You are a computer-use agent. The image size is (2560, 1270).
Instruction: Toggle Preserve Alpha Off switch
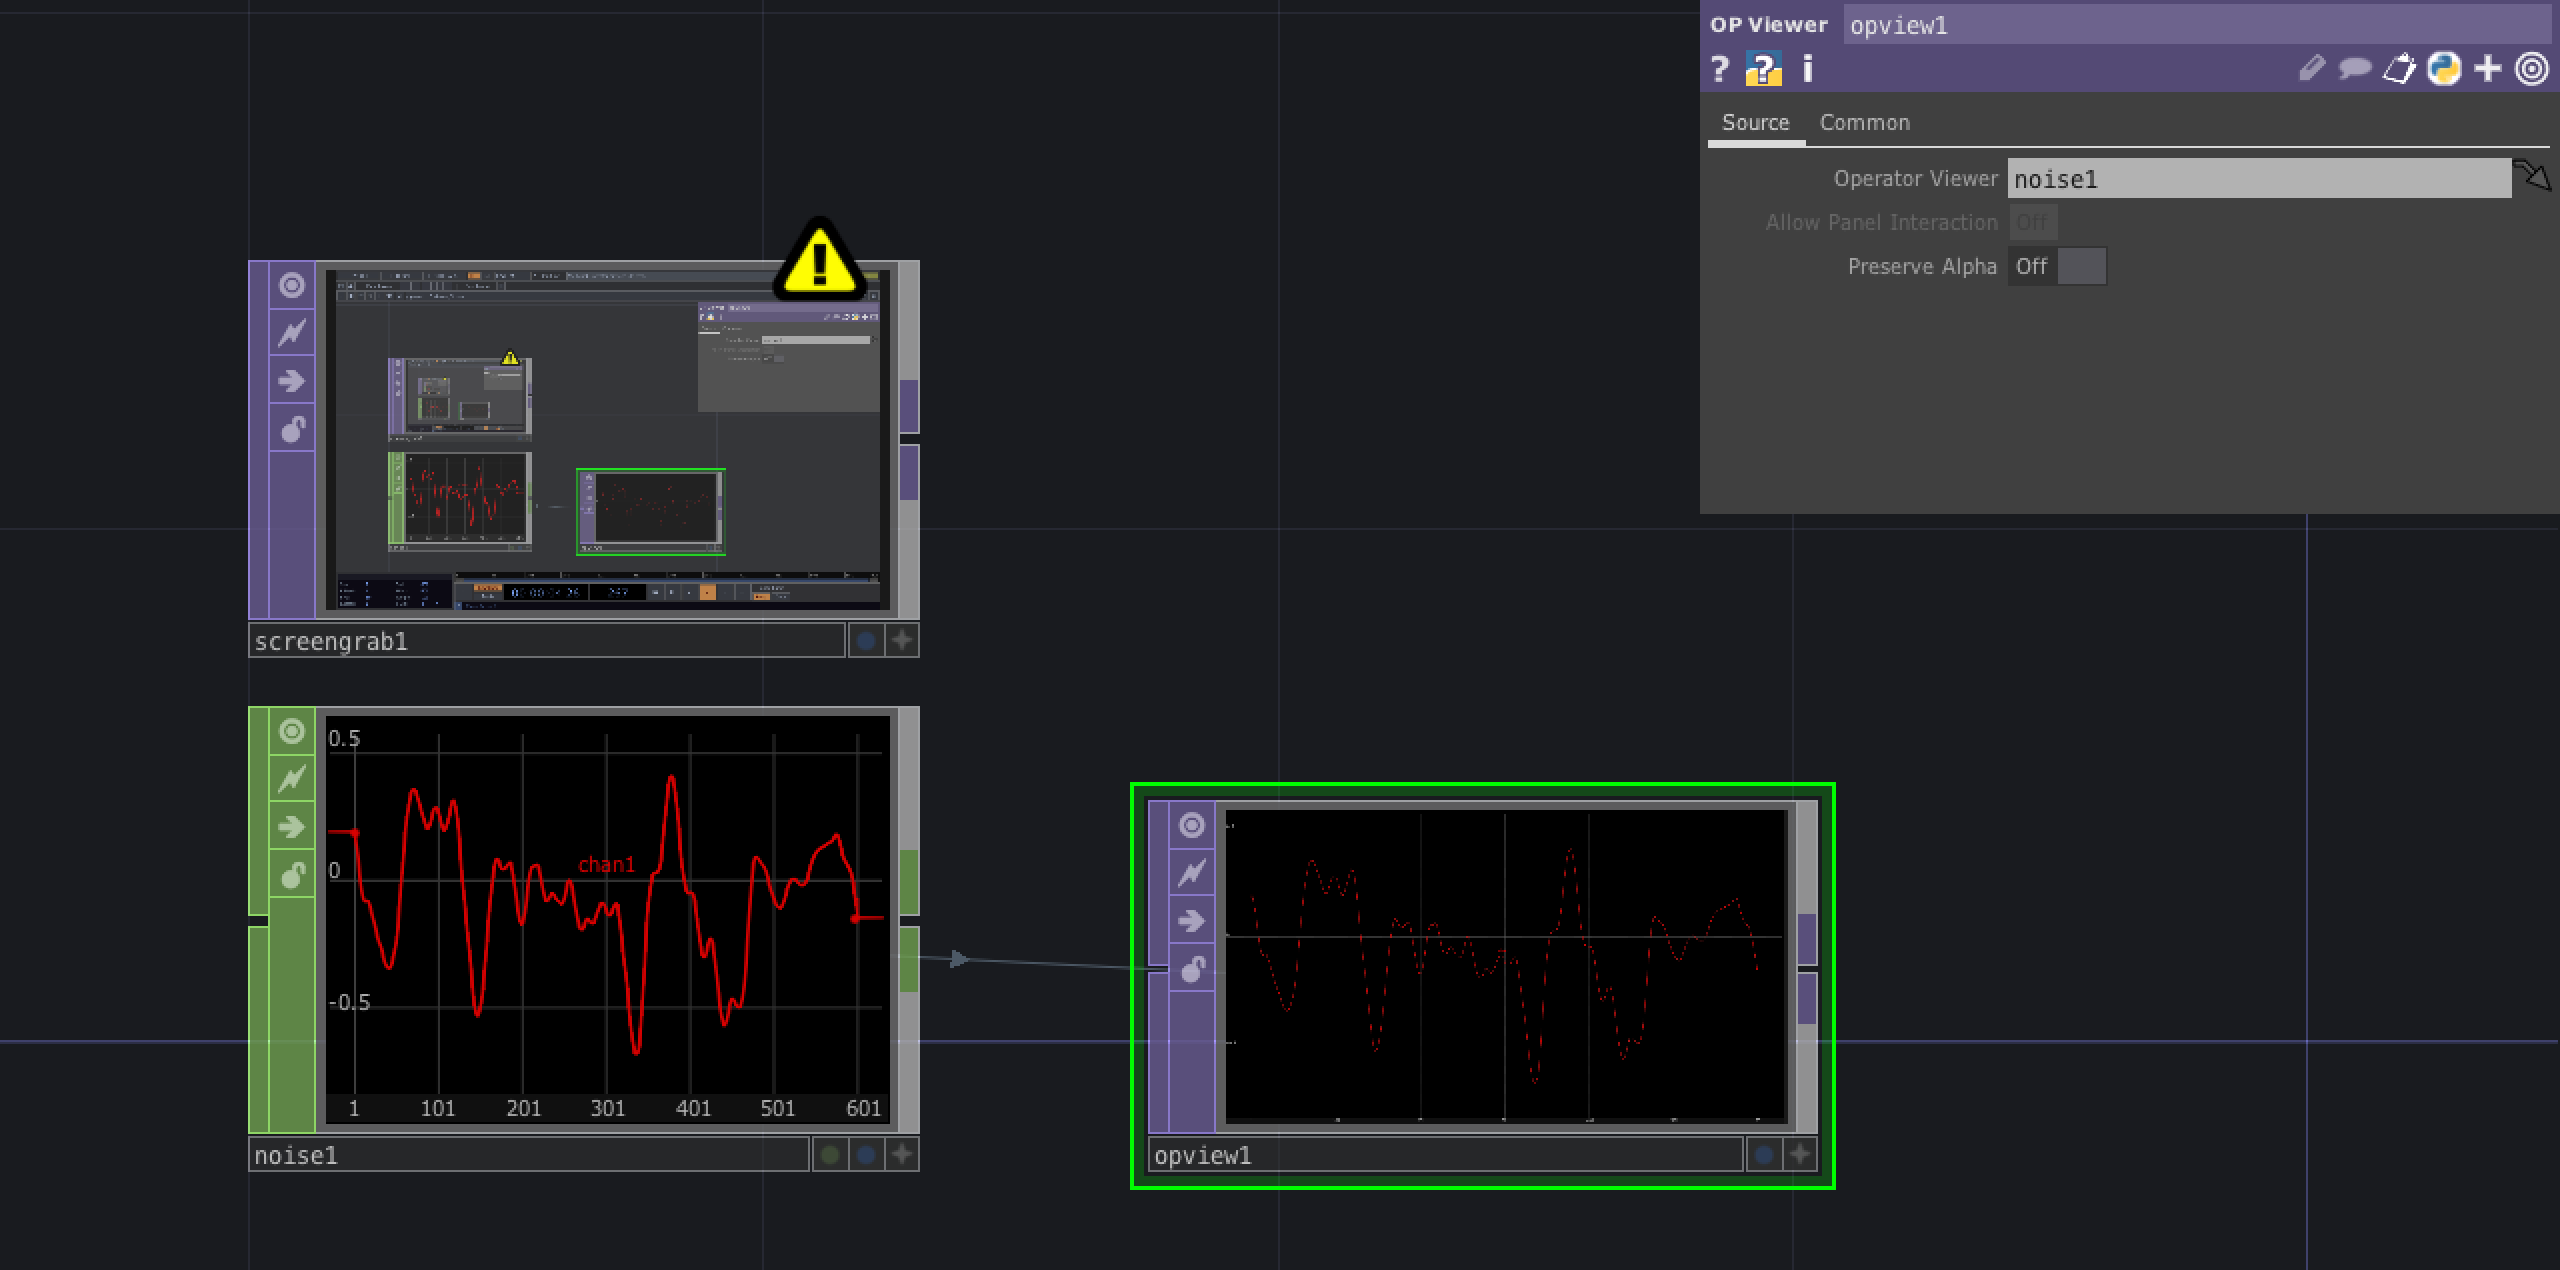tap(2057, 267)
